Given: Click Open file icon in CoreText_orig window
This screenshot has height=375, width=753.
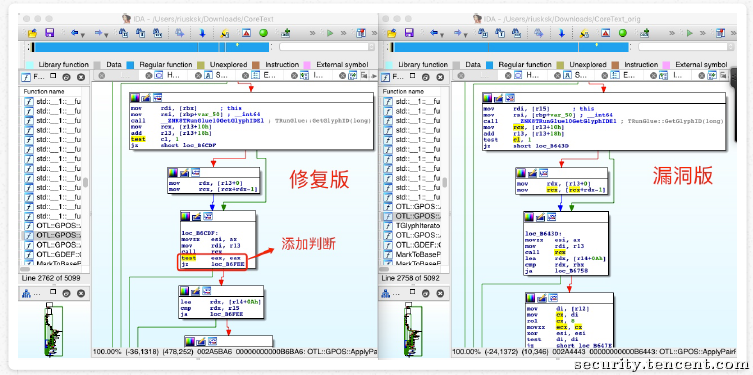Looking at the screenshot, I should pyautogui.click(x=391, y=33).
